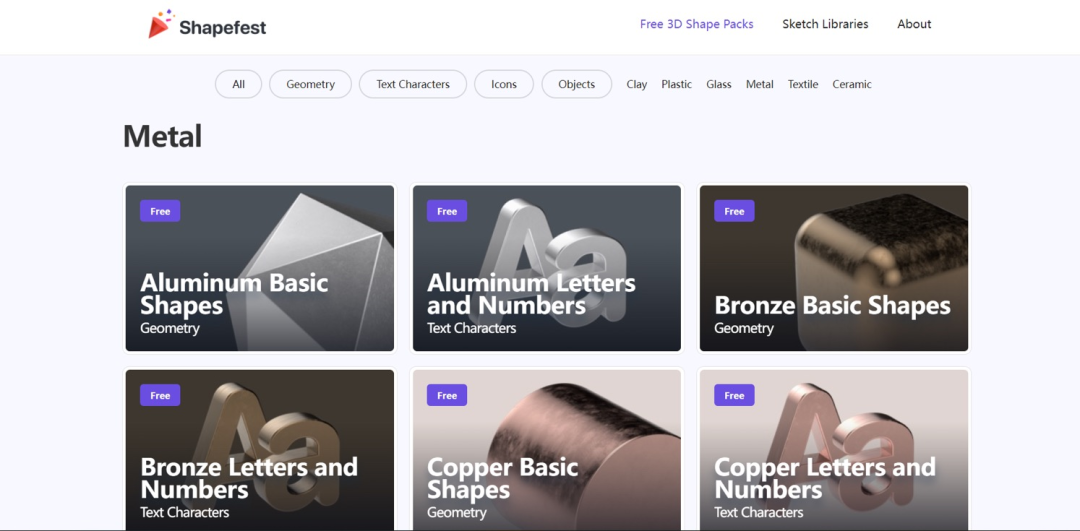Image resolution: width=1080 pixels, height=531 pixels.
Task: Click Free badge on Copper Basic Shapes
Action: click(447, 395)
